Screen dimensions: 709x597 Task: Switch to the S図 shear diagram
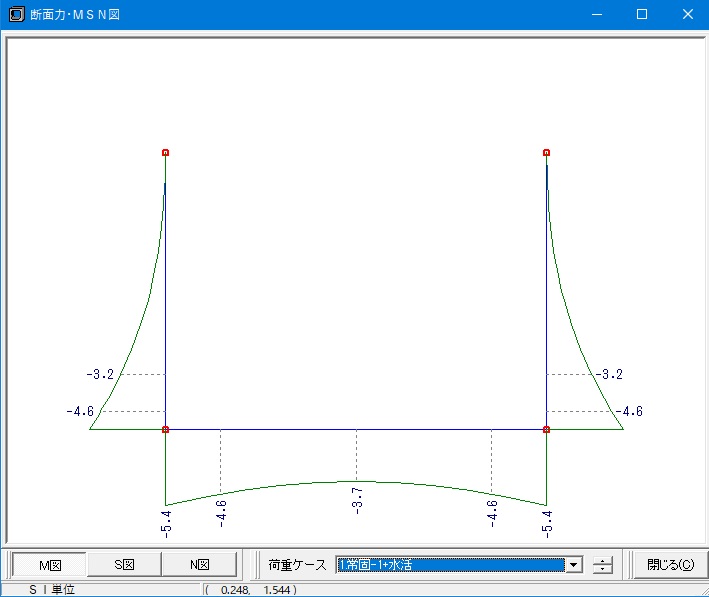point(124,564)
